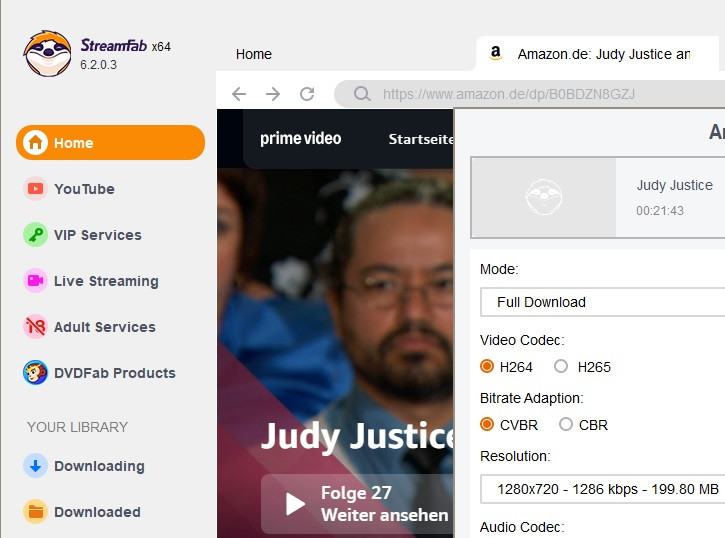Click the Judy Justice video thumbnail placeholder

point(544,197)
